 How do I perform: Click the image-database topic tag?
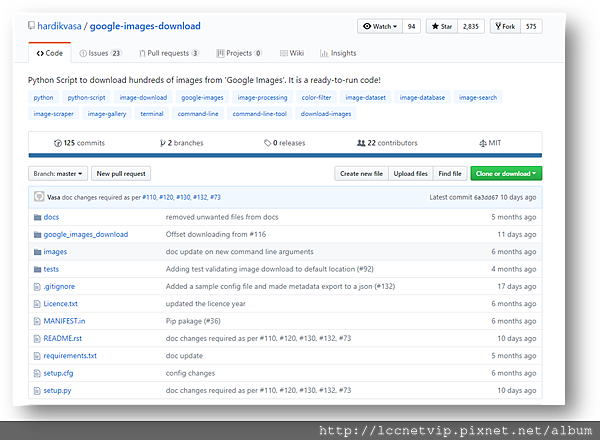[x=422, y=98]
